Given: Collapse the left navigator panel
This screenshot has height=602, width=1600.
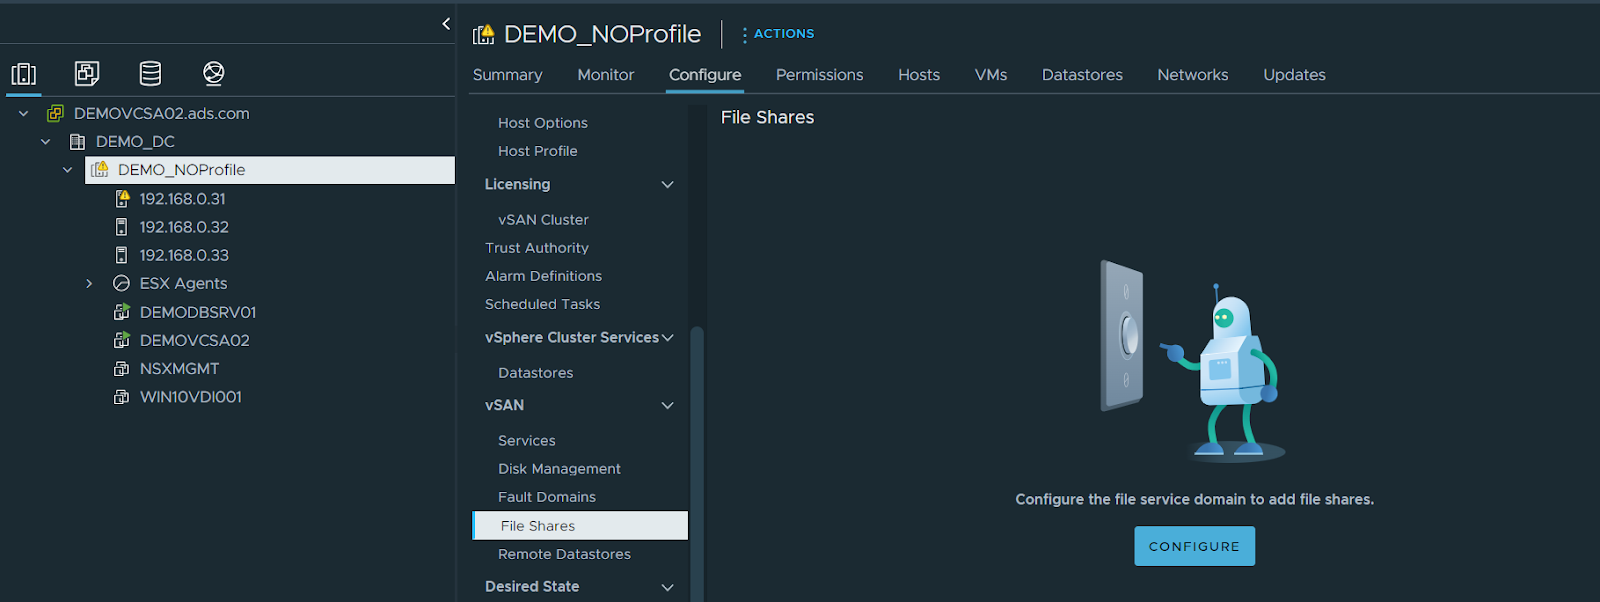Looking at the screenshot, I should (x=446, y=23).
